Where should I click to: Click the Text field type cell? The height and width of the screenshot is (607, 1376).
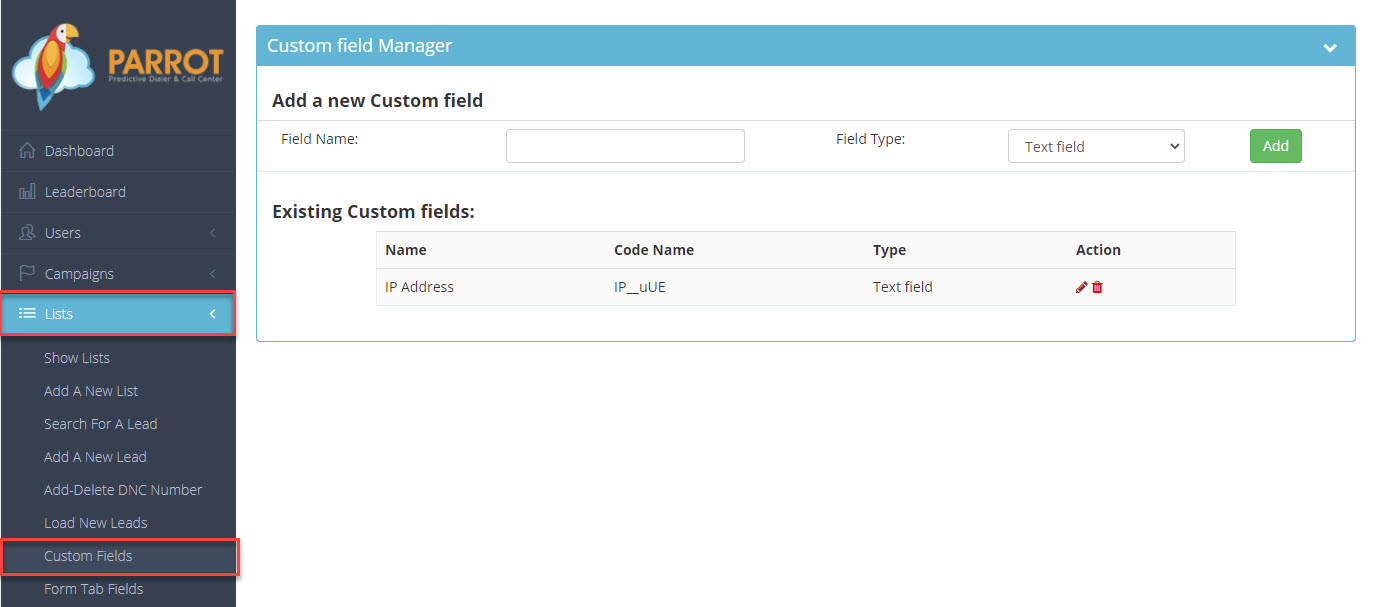(903, 287)
